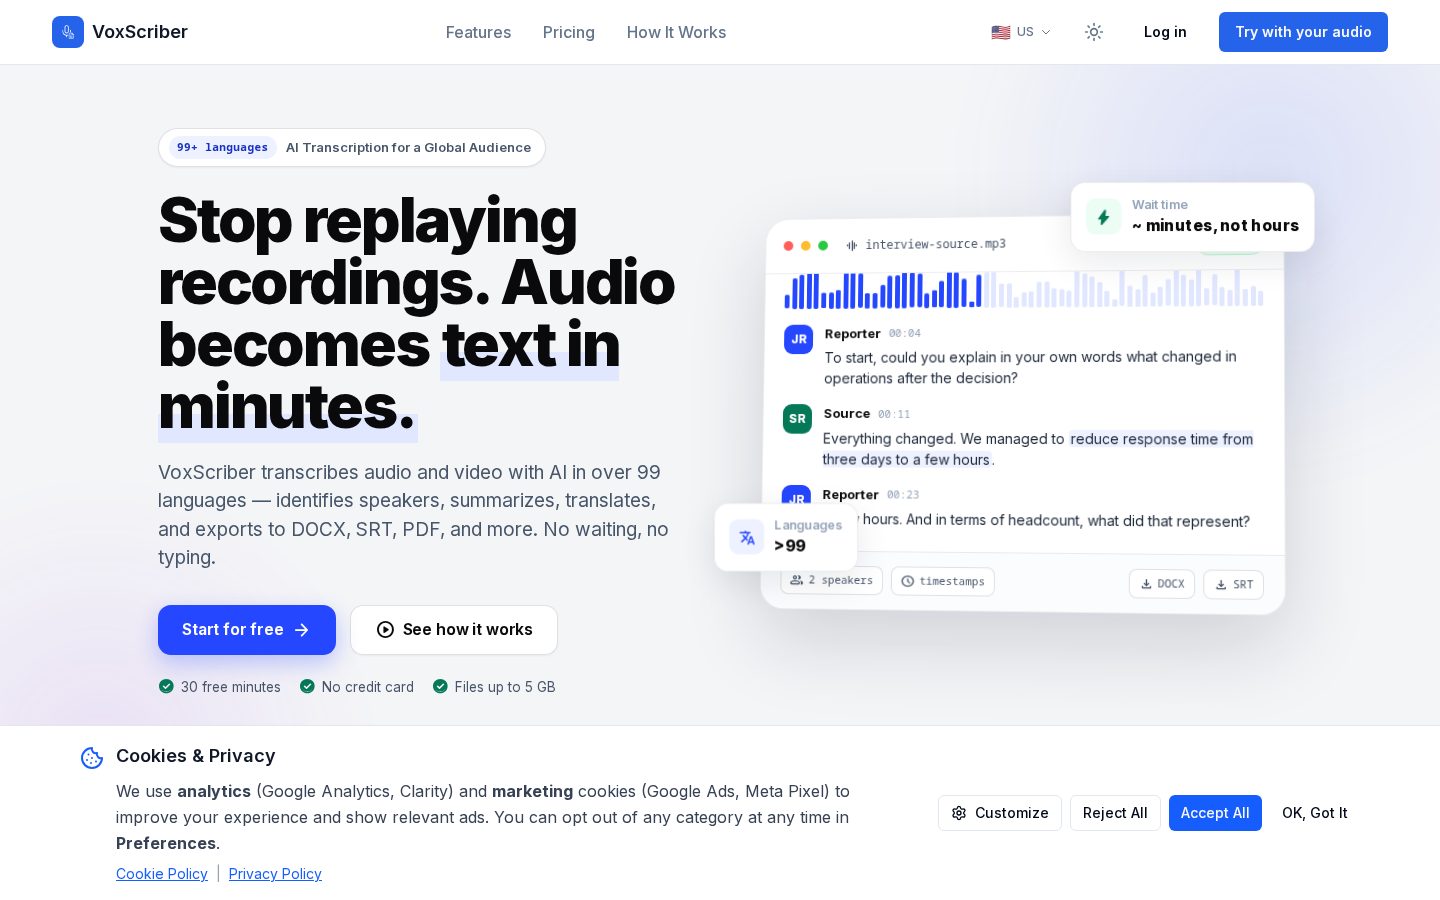Click the play icon in See how it works

[x=385, y=630]
